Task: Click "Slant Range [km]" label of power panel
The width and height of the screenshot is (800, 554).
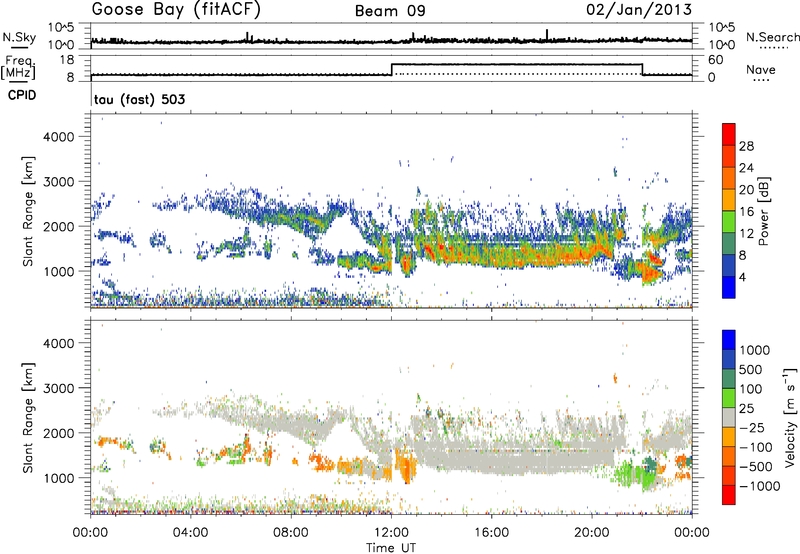Action: (x=28, y=211)
